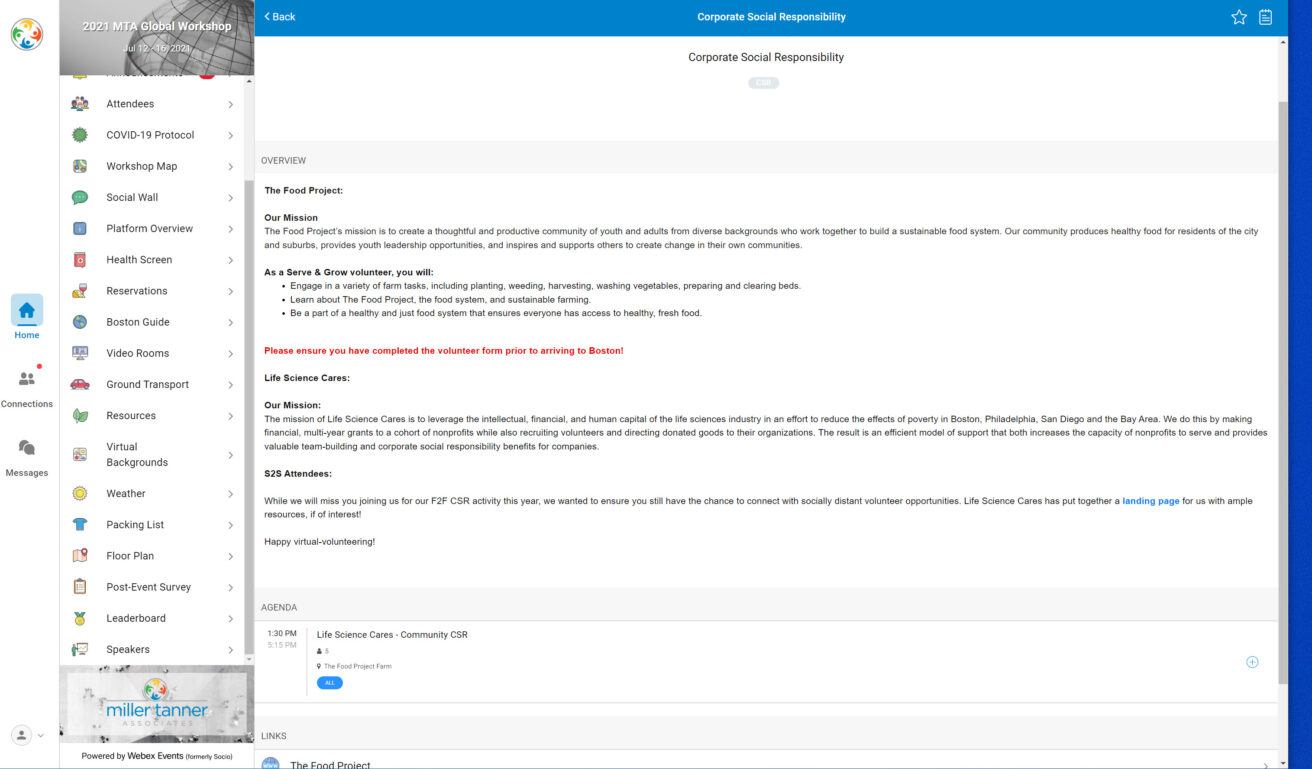This screenshot has height=769, width=1312.
Task: Click the Miller Tanner Associates banner
Action: [157, 703]
